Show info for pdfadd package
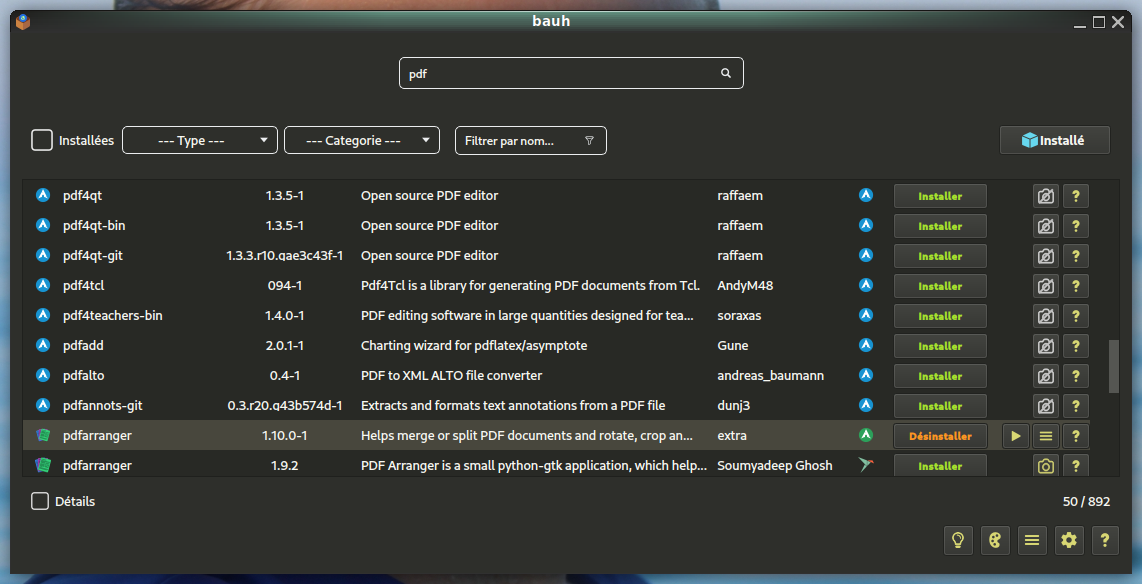 tap(1076, 345)
